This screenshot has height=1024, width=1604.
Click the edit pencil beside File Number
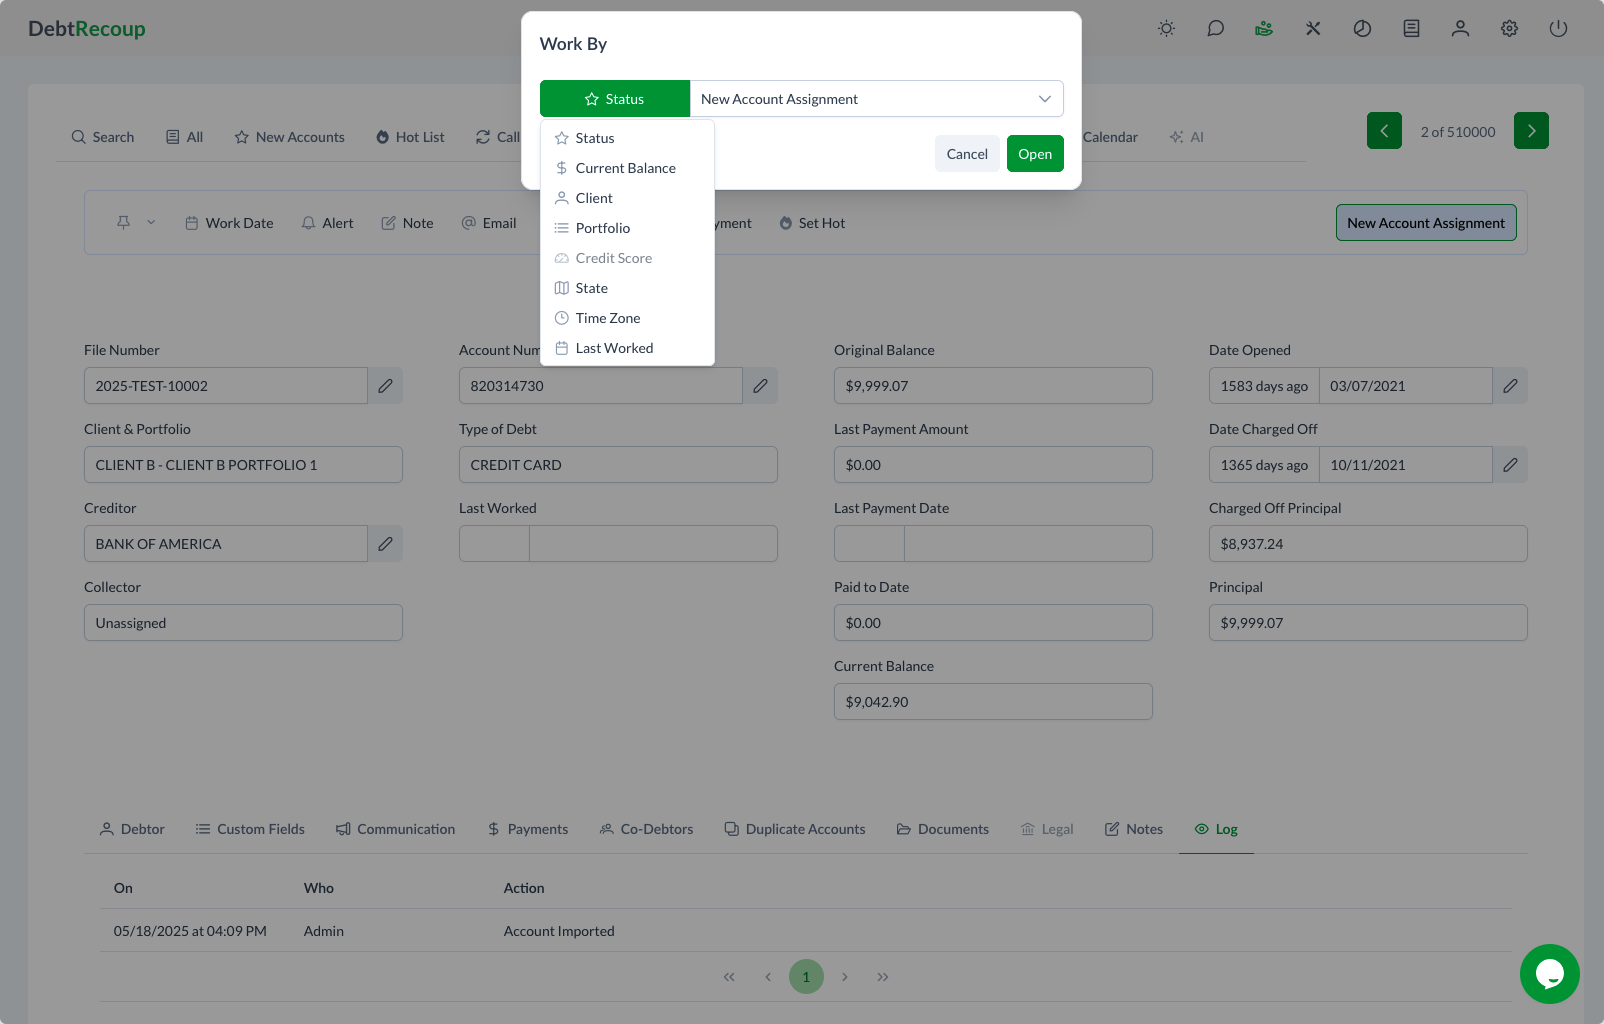pos(385,386)
